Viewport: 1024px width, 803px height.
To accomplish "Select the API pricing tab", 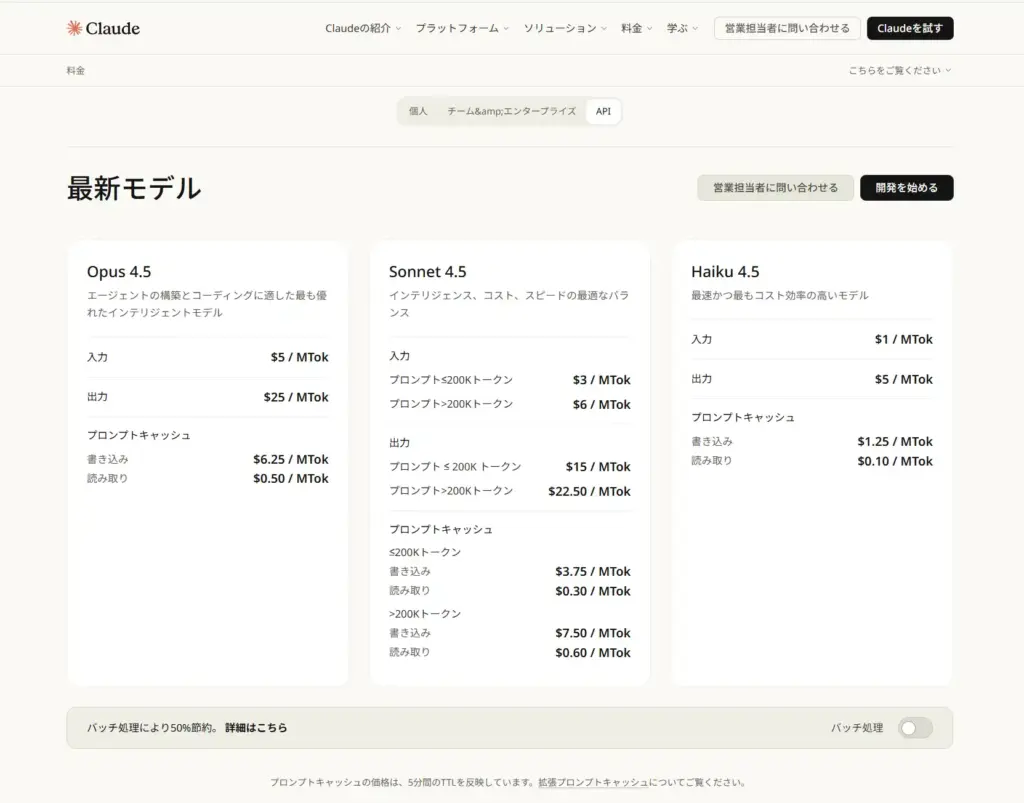I will click(603, 111).
